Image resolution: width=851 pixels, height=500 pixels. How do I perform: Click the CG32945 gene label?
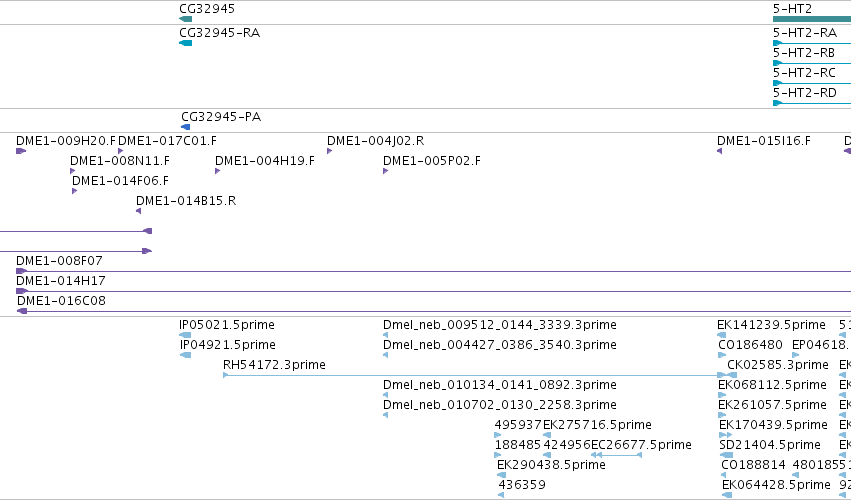click(207, 9)
